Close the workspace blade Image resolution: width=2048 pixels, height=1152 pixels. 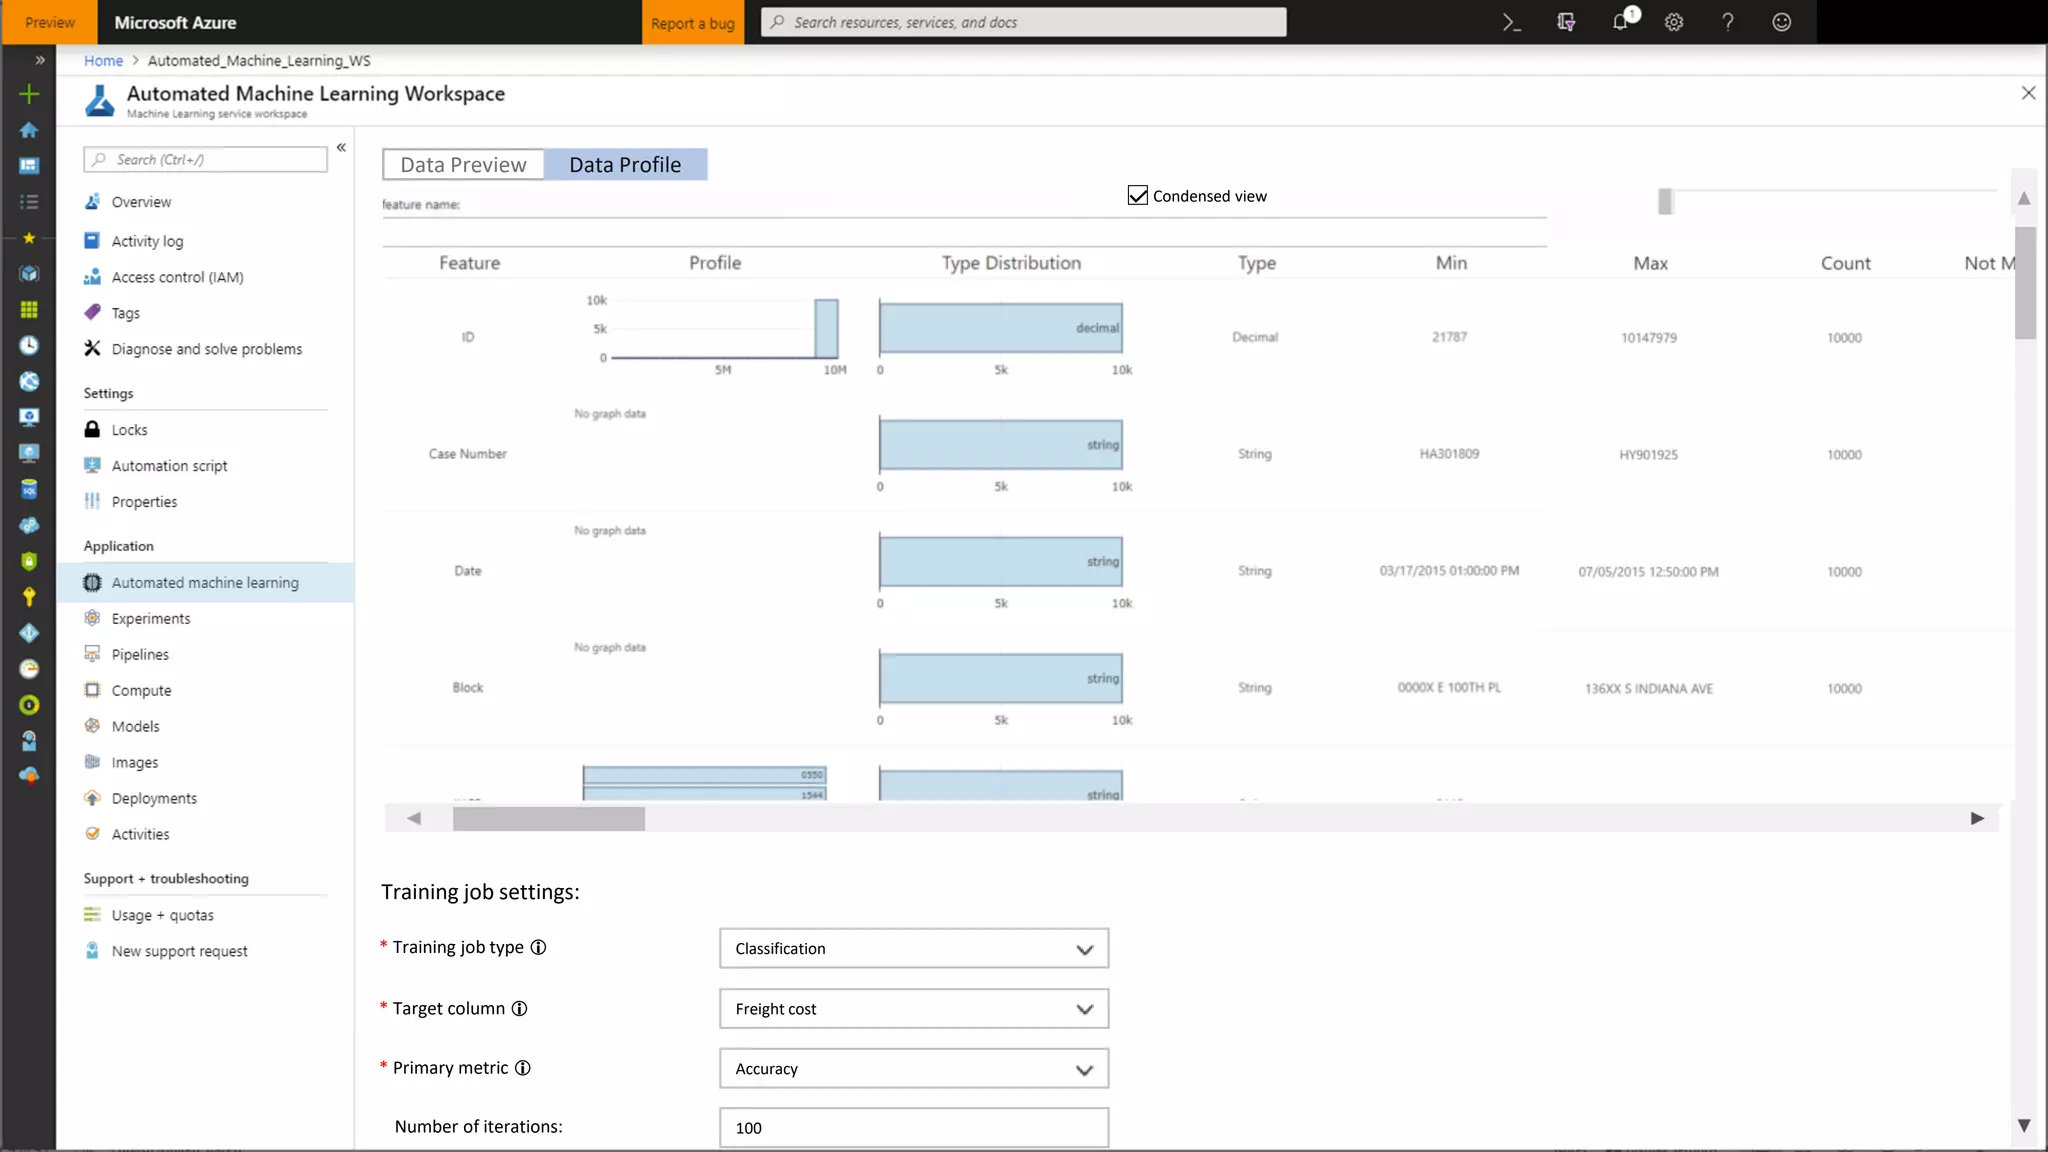click(2028, 93)
